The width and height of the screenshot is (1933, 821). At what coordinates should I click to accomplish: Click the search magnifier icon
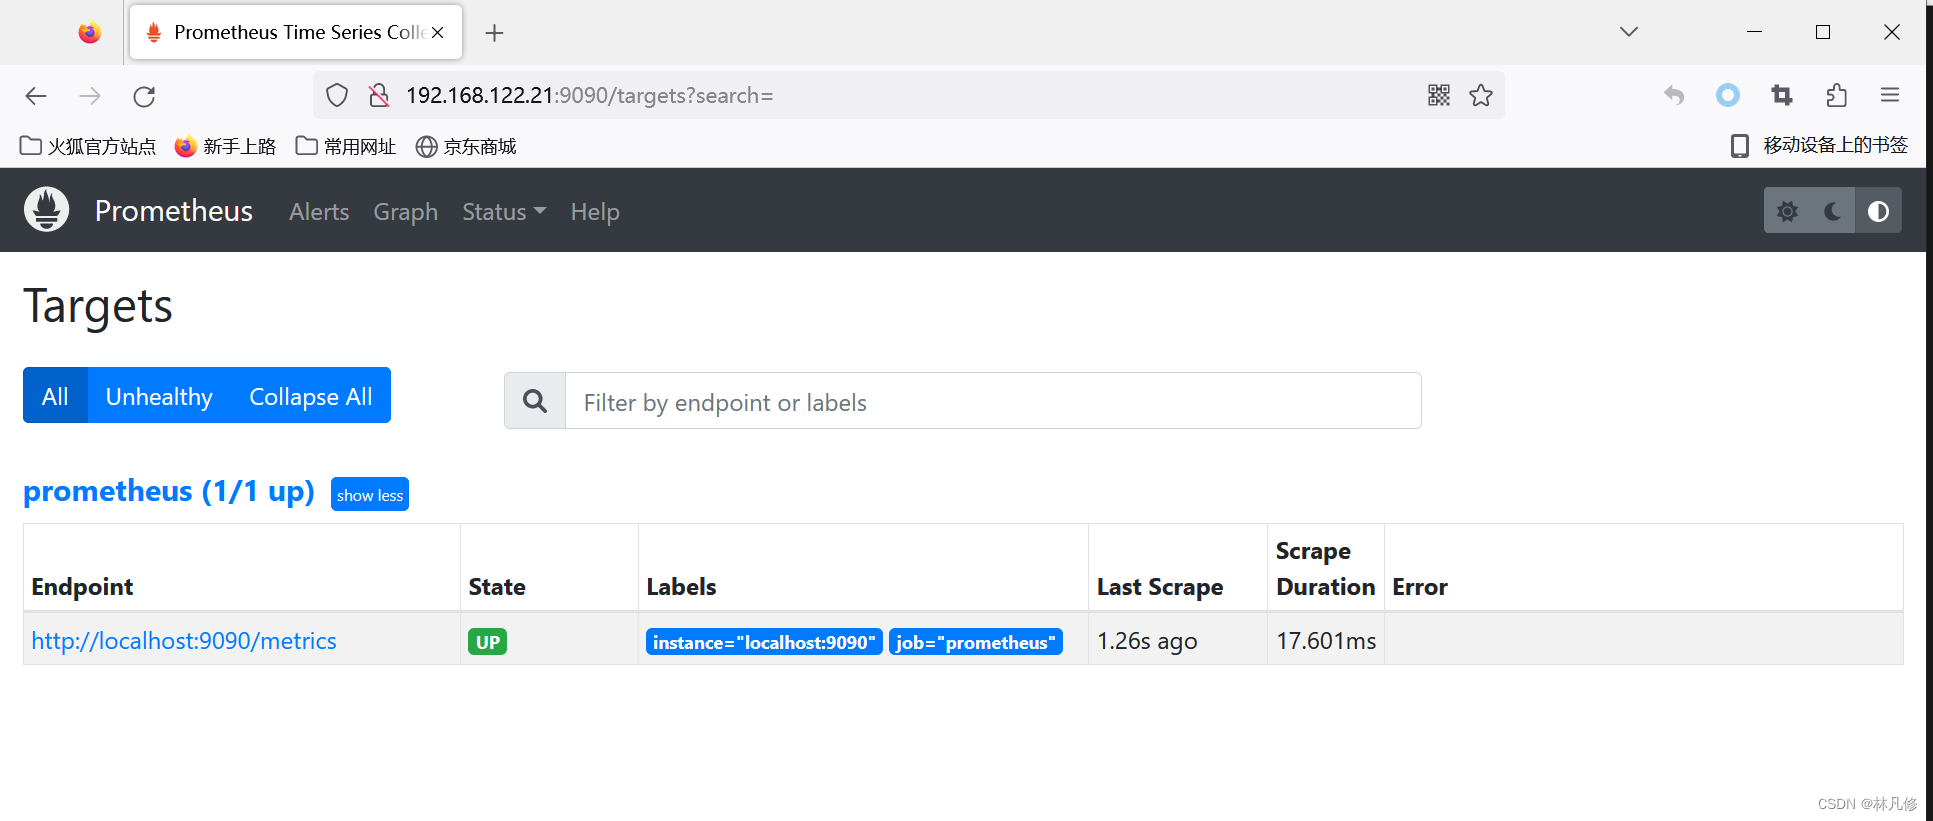(535, 401)
